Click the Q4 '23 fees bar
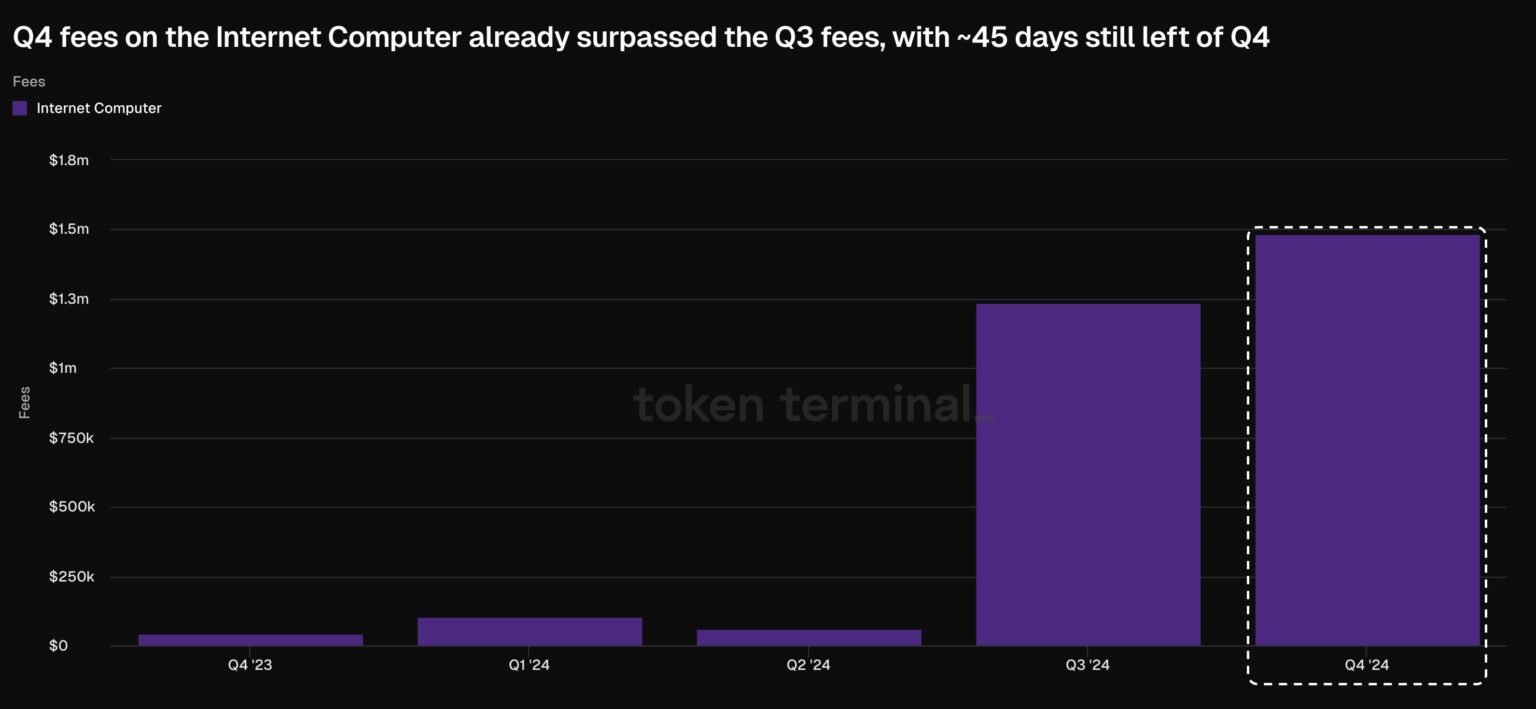 (x=250, y=640)
